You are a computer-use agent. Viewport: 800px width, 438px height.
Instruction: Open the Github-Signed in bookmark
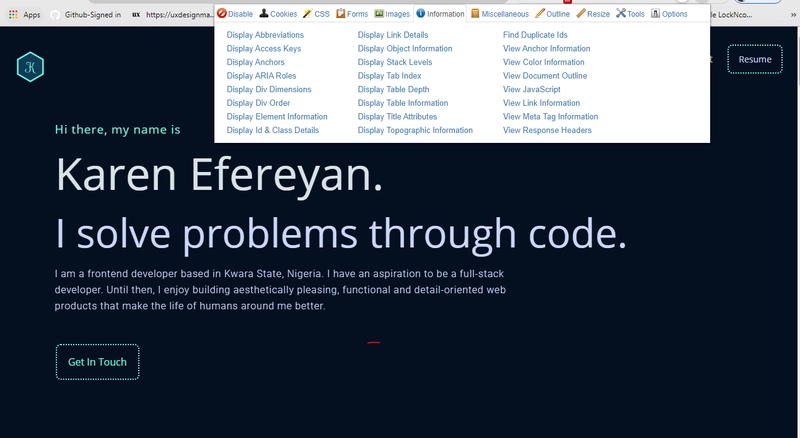[86, 15]
